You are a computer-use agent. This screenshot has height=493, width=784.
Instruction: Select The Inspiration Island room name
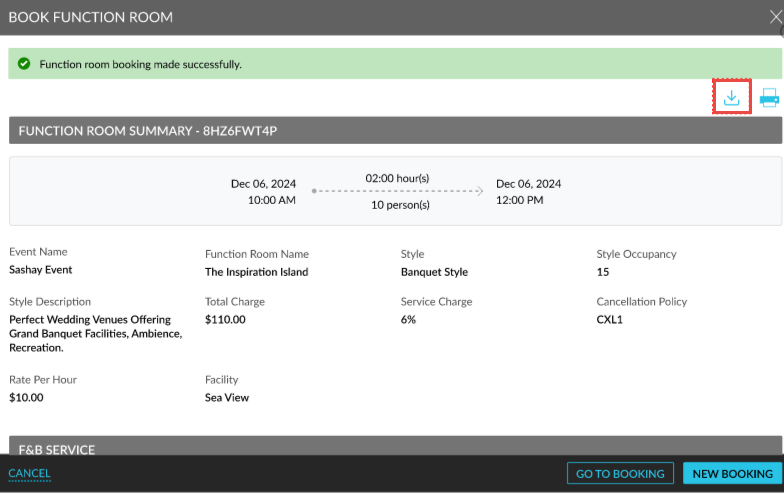tap(256, 272)
